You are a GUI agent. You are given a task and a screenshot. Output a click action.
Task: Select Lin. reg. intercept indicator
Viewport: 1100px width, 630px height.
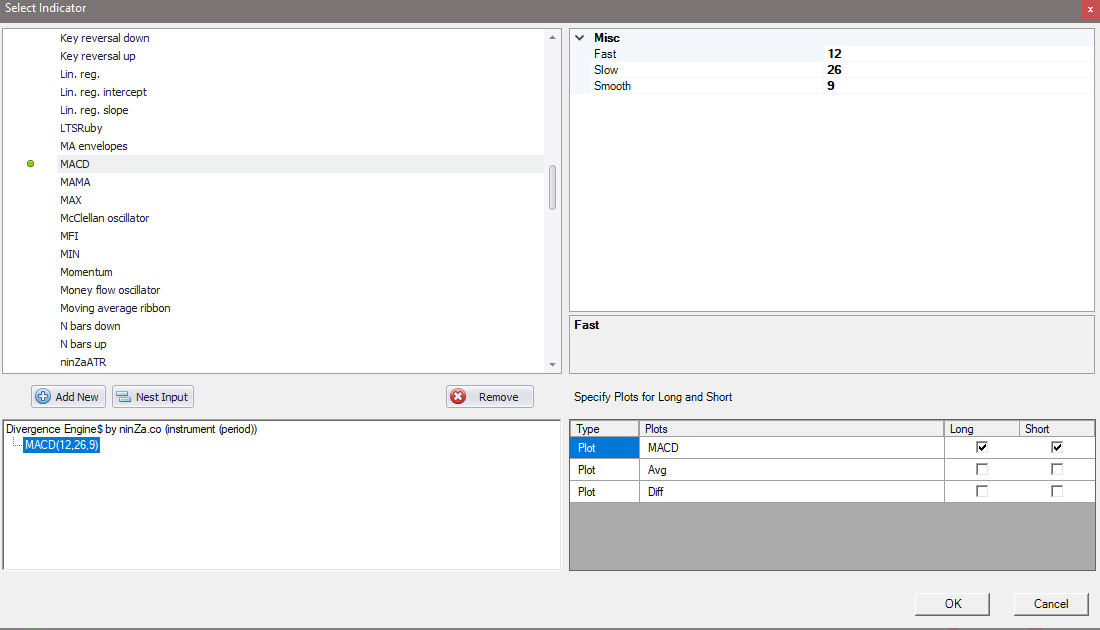(103, 92)
